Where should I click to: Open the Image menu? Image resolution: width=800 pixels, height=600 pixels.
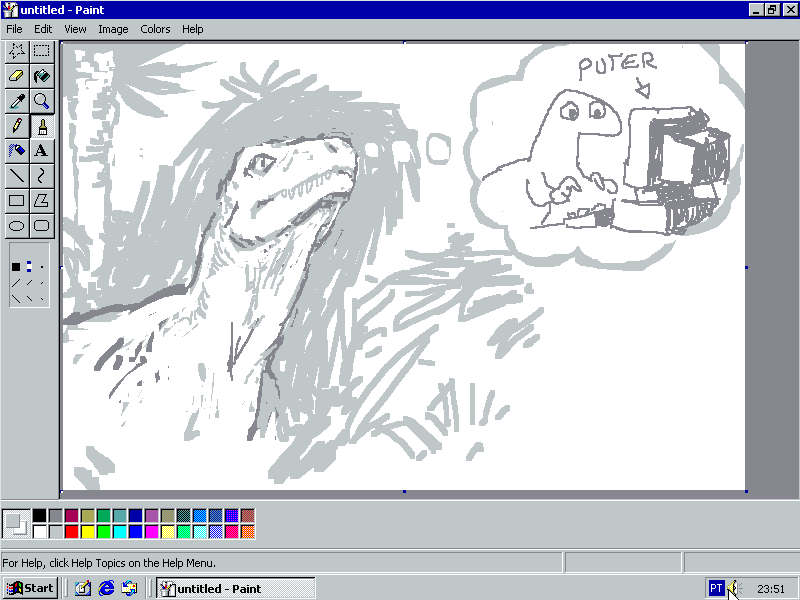(113, 29)
